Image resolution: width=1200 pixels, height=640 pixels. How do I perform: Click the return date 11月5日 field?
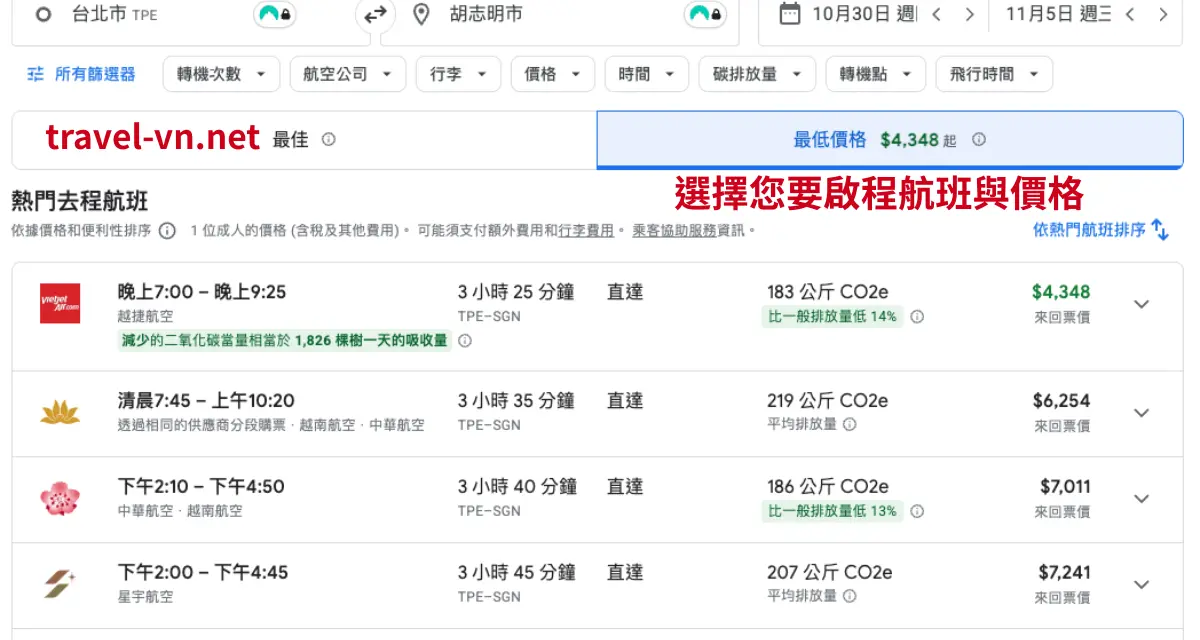click(x=1059, y=14)
